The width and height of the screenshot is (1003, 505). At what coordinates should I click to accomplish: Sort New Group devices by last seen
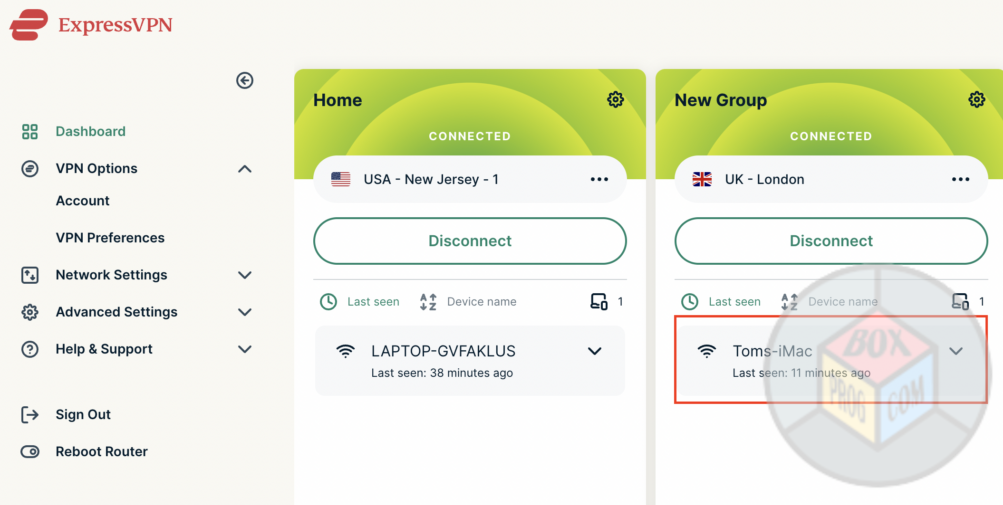(722, 302)
